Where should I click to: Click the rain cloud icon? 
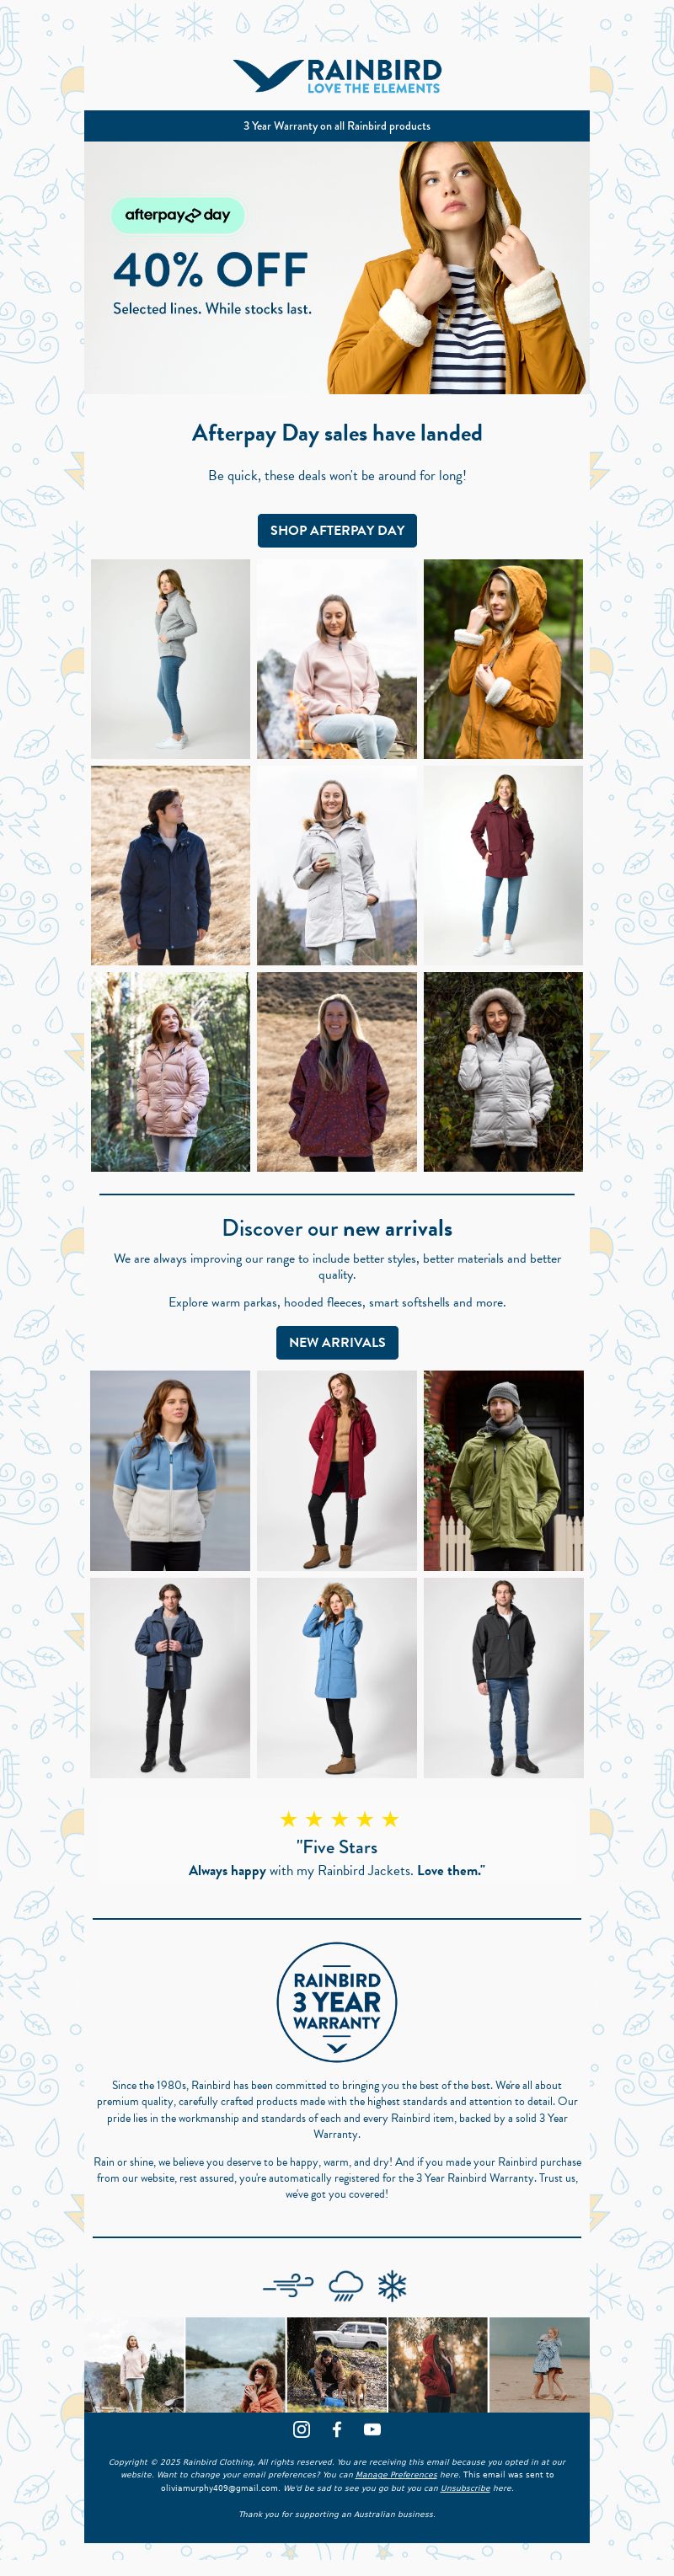[x=346, y=2285]
